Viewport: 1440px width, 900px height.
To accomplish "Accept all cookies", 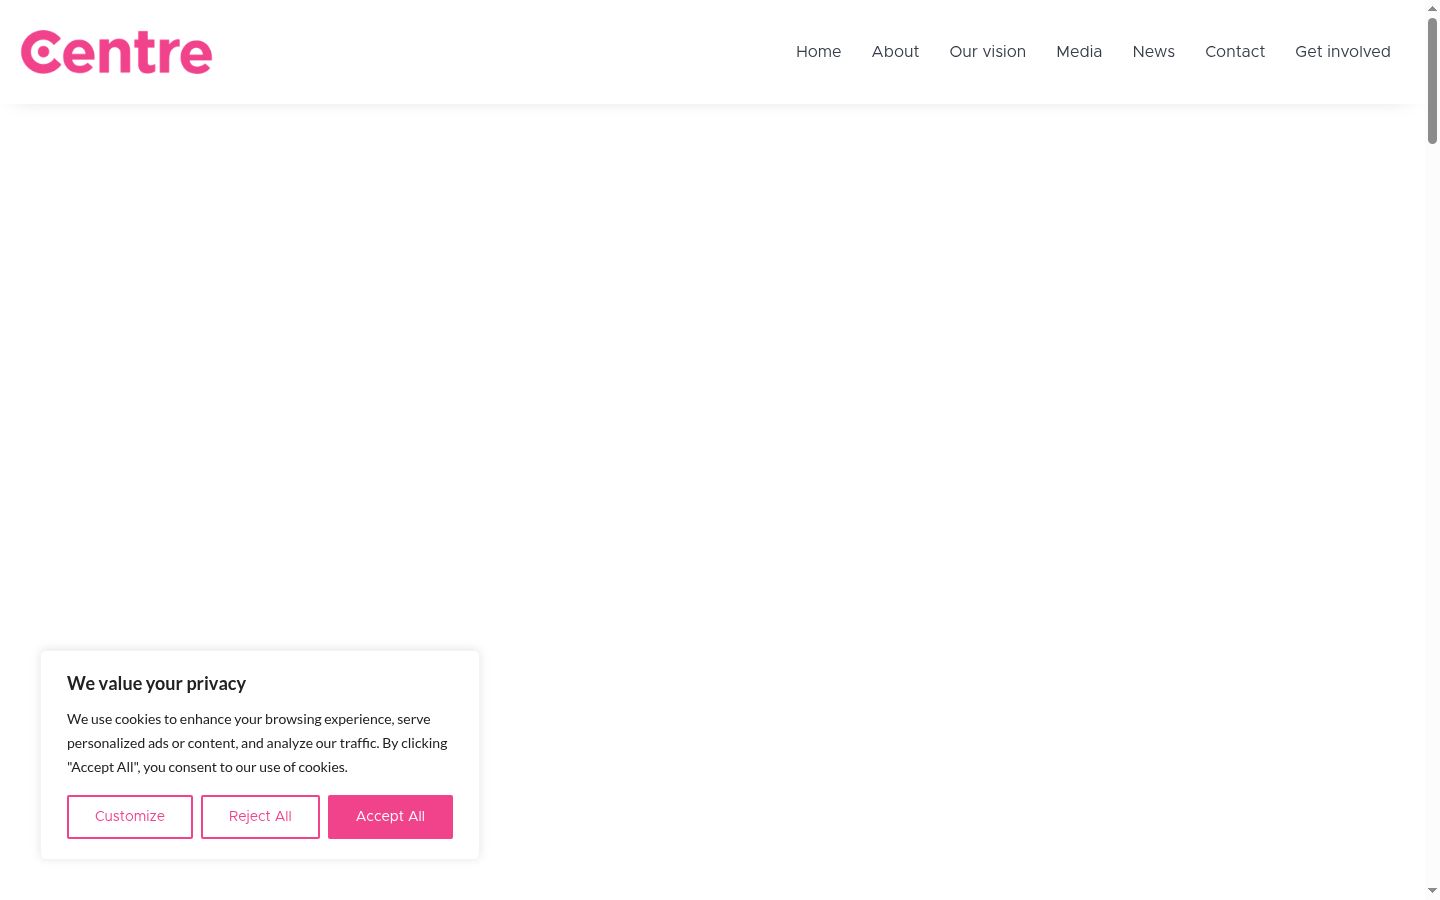I will [x=390, y=817].
